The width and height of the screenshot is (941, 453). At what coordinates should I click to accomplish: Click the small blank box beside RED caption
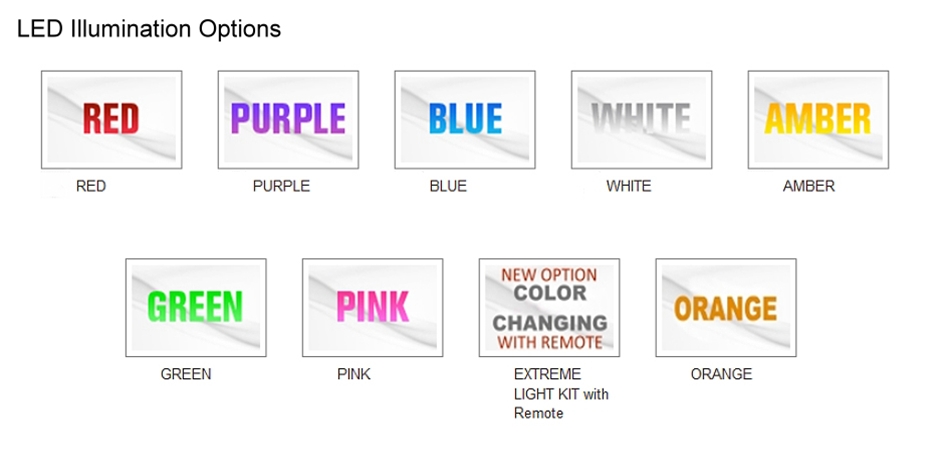click(x=55, y=186)
